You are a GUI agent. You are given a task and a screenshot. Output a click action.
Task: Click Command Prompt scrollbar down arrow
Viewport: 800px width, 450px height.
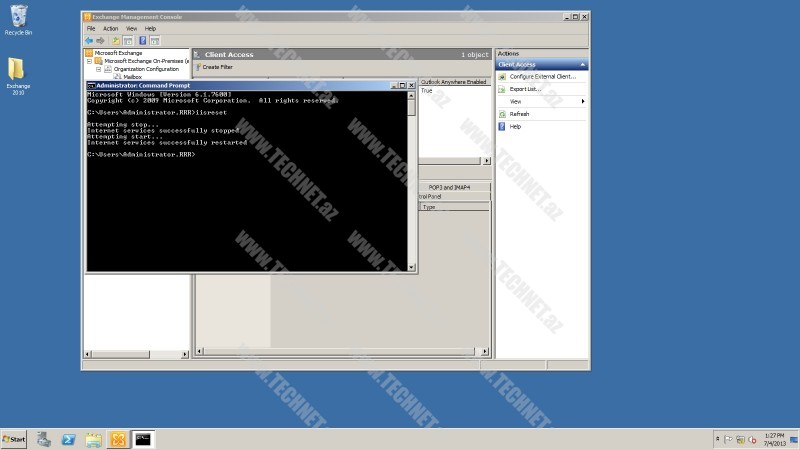point(411,267)
